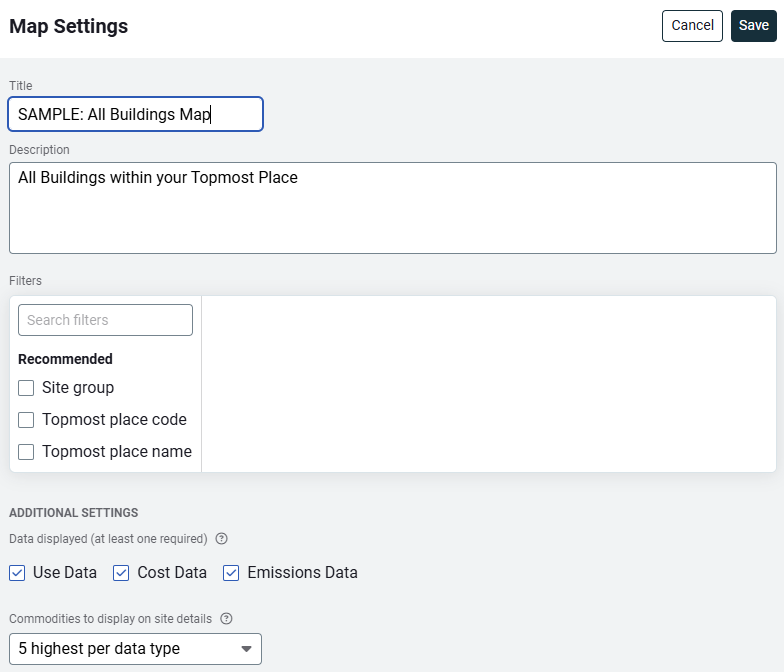Click the dropdown arrow in the commodities selector
The width and height of the screenshot is (784, 672).
[247, 649]
